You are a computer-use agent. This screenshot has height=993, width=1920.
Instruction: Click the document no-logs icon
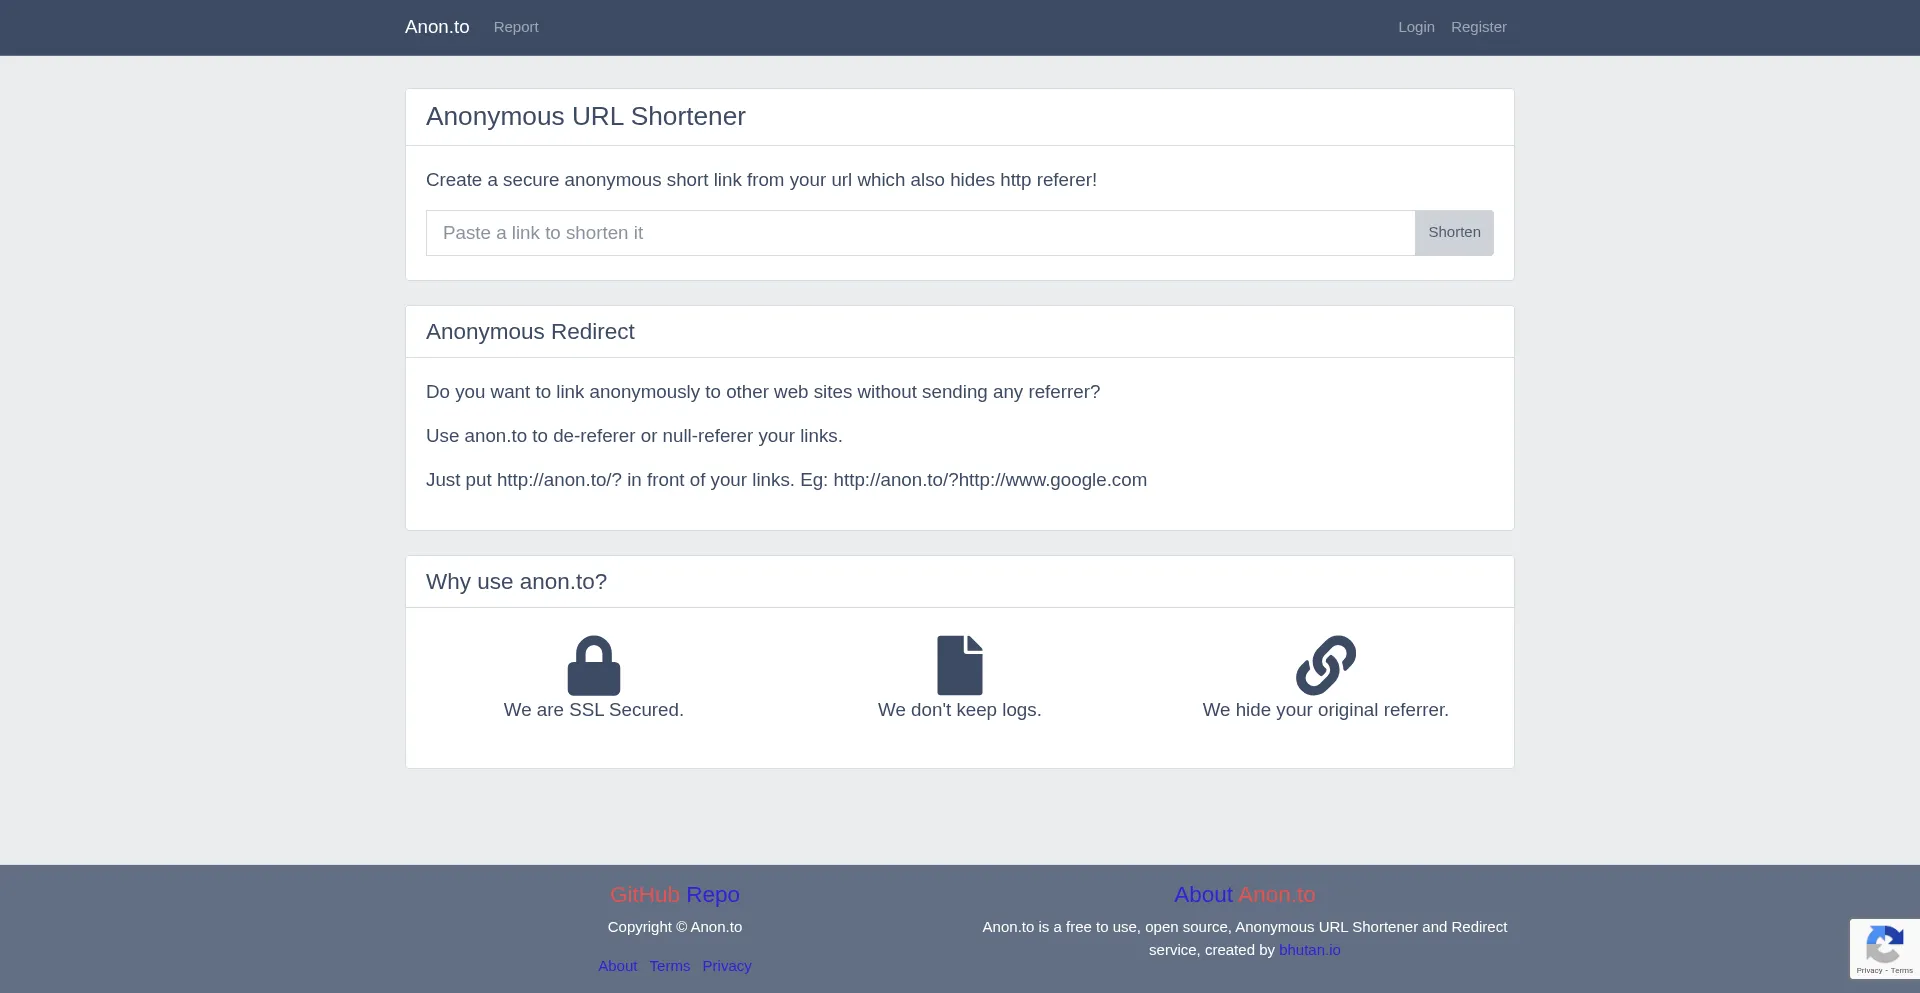[x=960, y=665]
